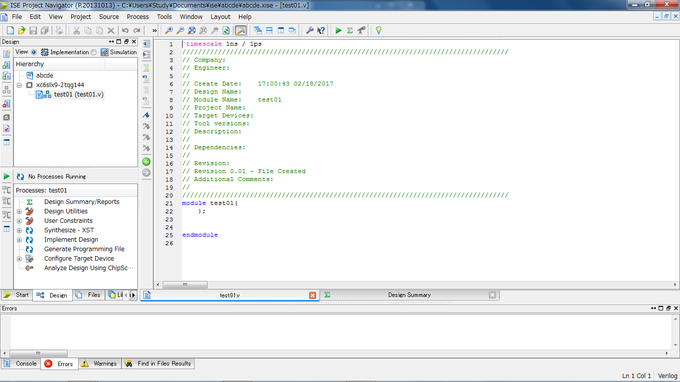Switch to the Warnings tab
Image resolution: width=680 pixels, height=382 pixels.
[x=99, y=363]
